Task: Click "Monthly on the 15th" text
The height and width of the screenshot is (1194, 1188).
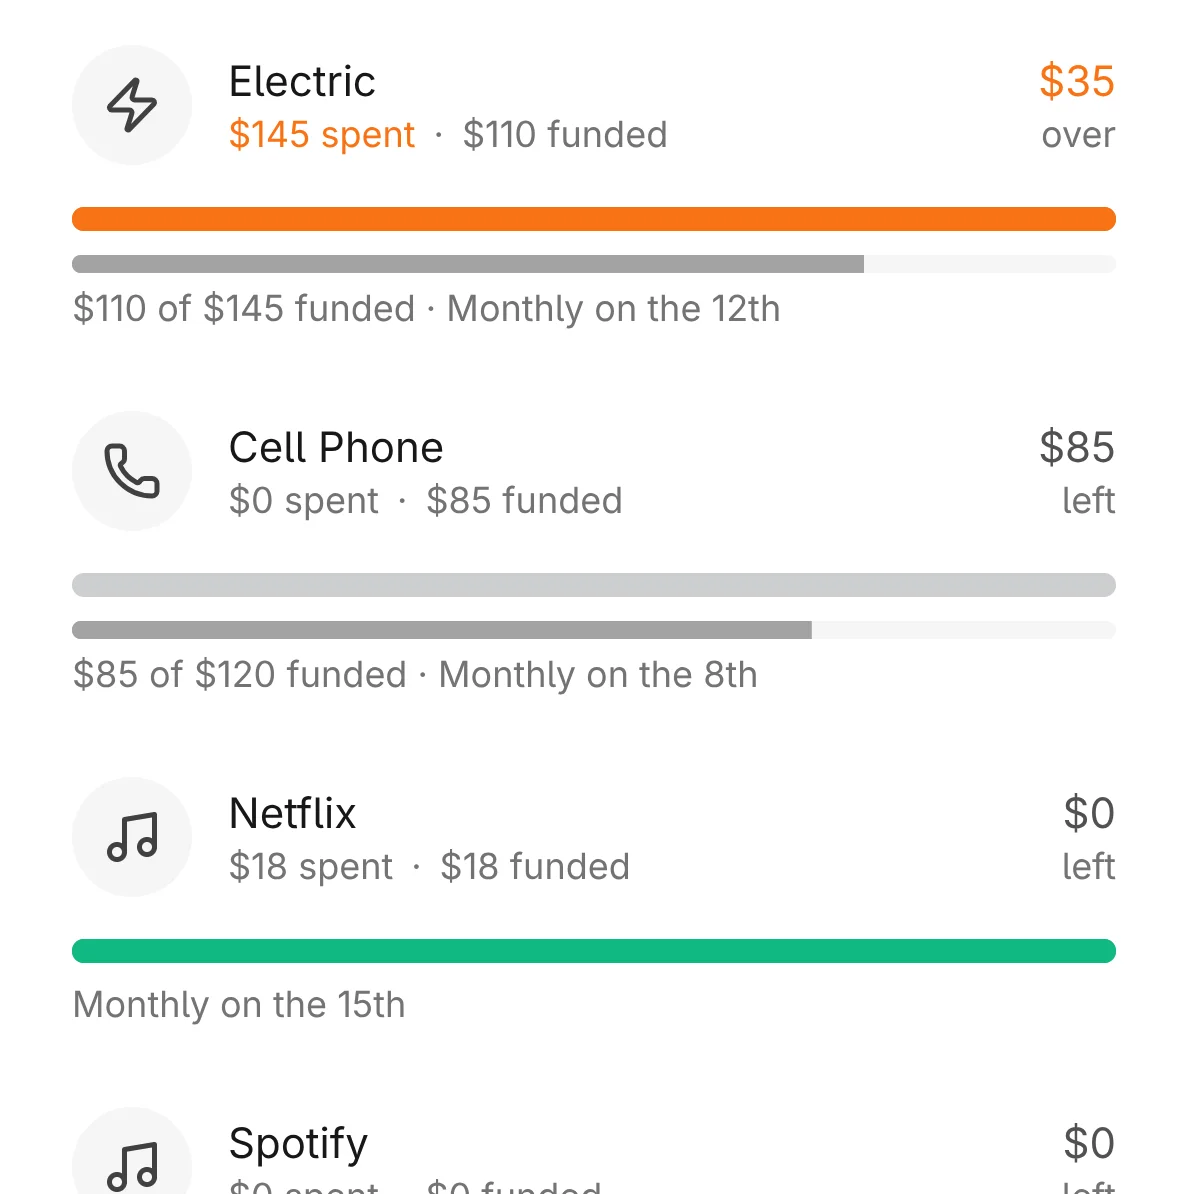Action: 239,1005
